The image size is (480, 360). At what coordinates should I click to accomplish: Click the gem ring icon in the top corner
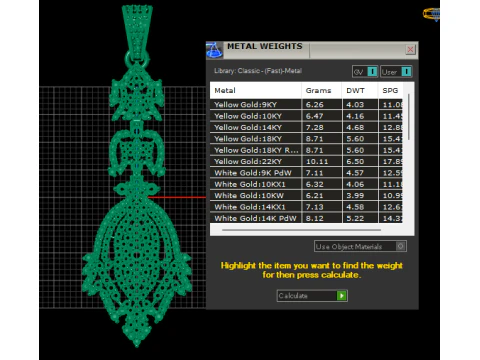(431, 14)
